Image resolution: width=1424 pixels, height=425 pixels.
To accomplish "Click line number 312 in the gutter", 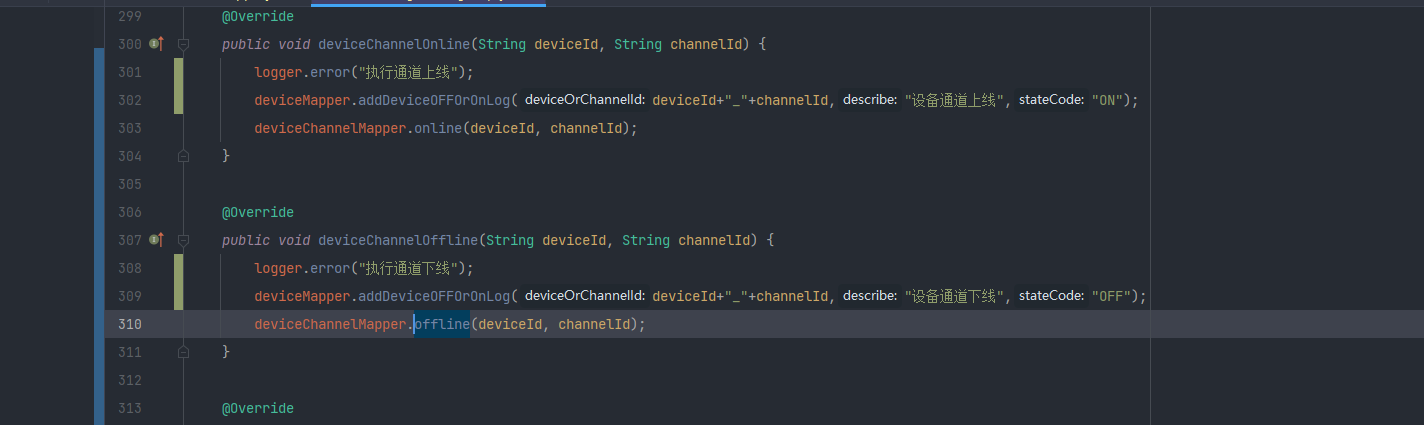I will pos(130,380).
